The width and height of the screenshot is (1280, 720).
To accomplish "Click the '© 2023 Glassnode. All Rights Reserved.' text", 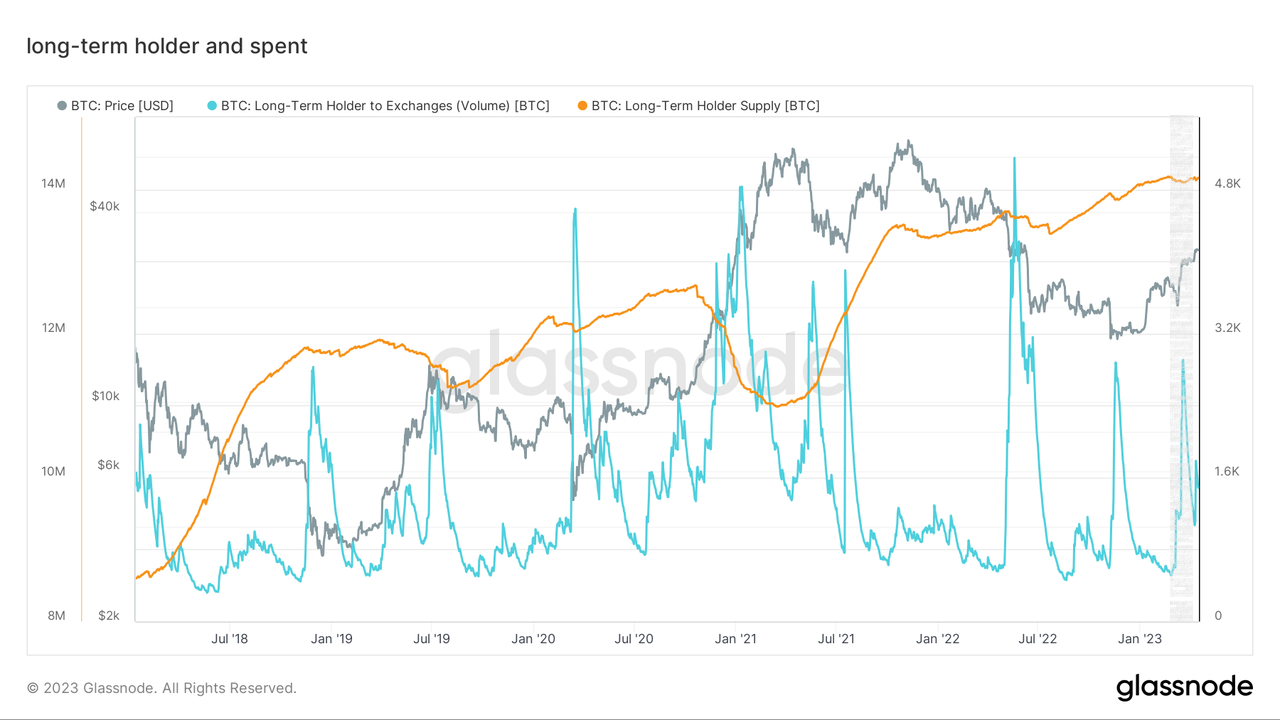I will coord(162,688).
